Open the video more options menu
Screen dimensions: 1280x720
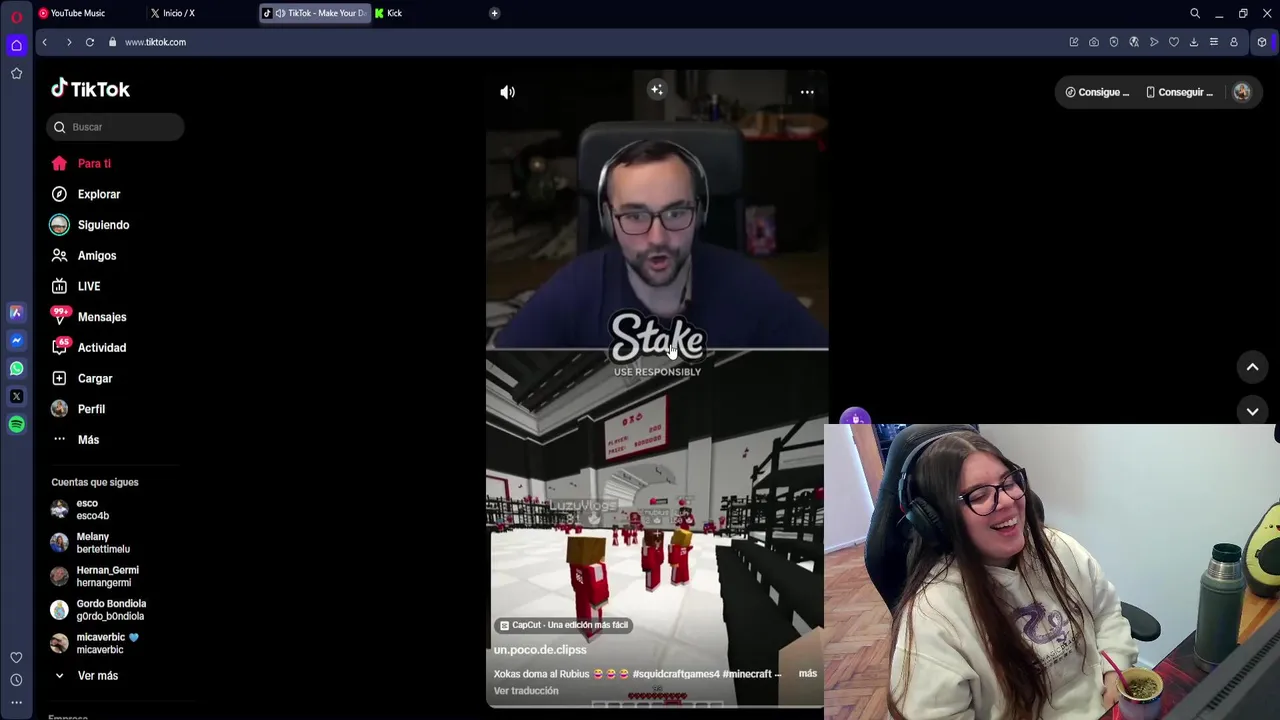(807, 92)
